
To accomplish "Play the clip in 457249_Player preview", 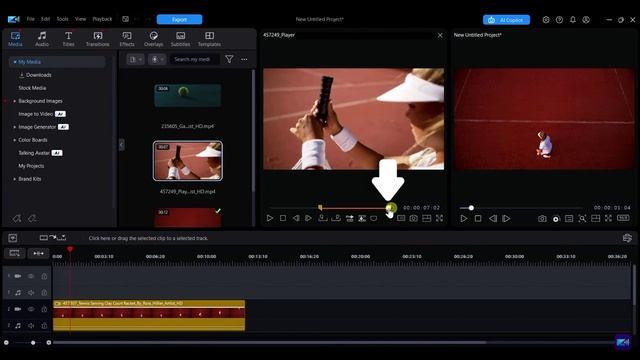I will [270, 218].
